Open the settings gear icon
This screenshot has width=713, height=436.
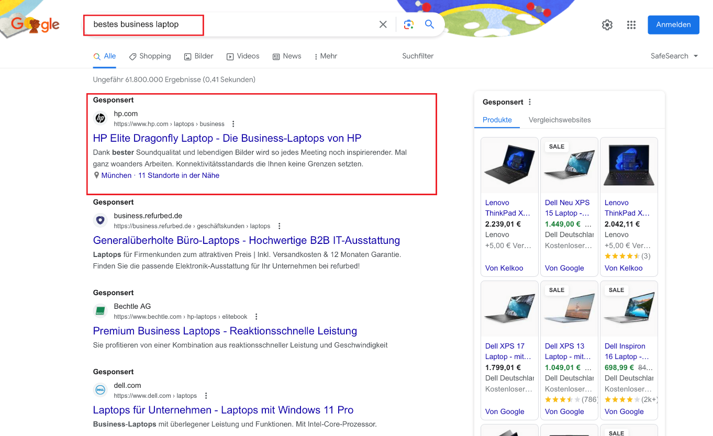(607, 25)
